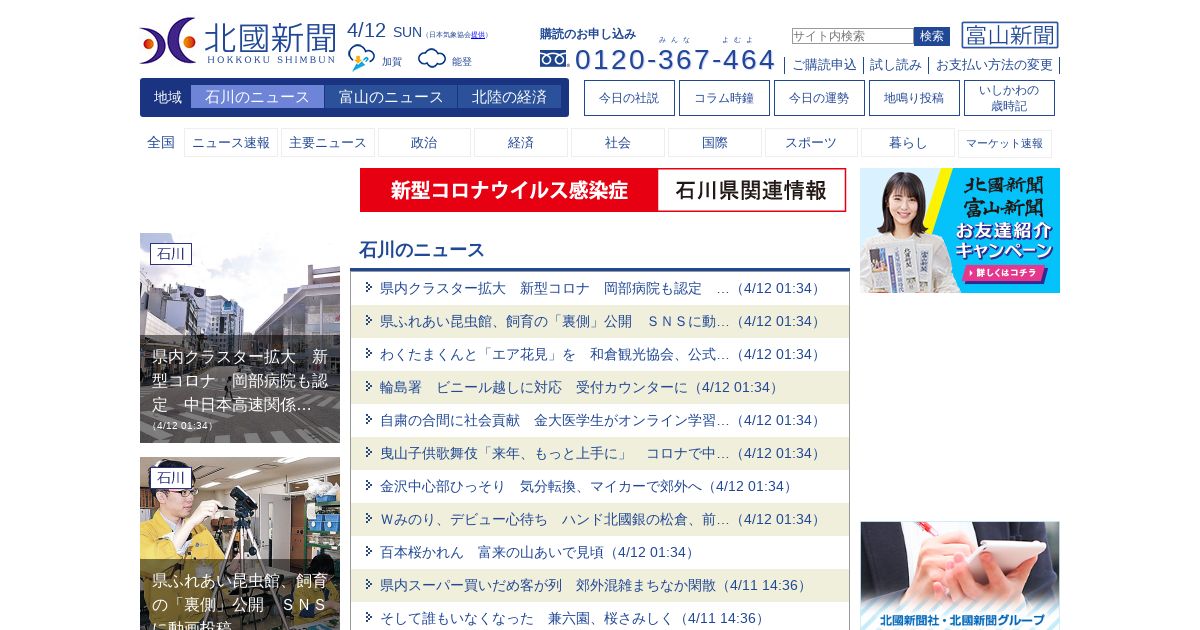This screenshot has height=630, width=1200.
Task: Focus the サイト内検索 search field
Action: [852, 36]
